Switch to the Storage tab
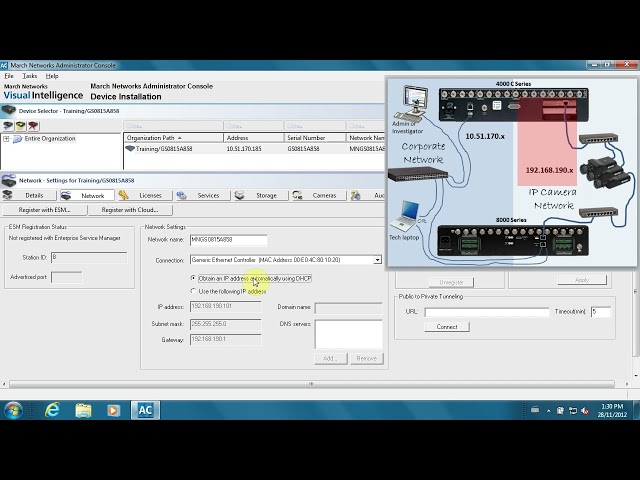 (261, 196)
